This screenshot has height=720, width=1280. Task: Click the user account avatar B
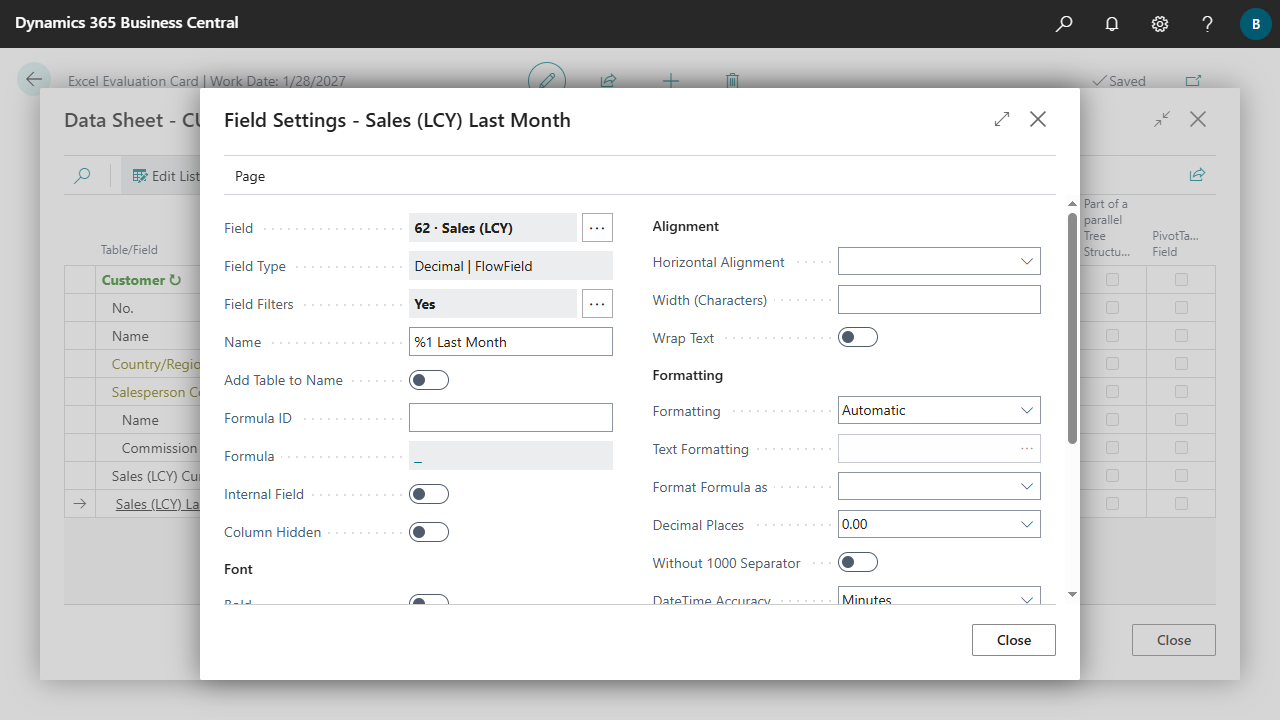tap(1255, 24)
